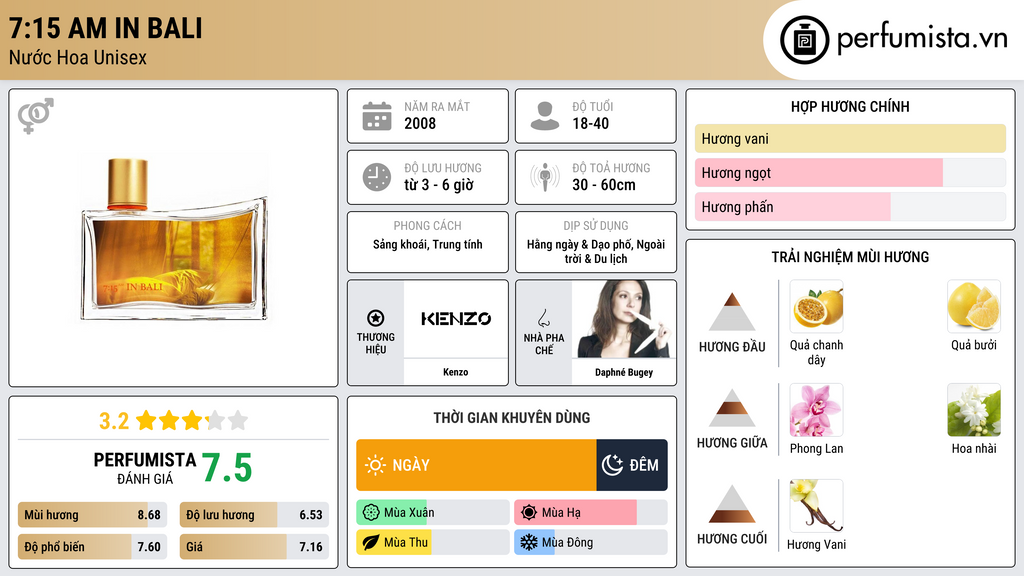Click the Mùi hương 8.68 score bar

pyautogui.click(x=93, y=515)
